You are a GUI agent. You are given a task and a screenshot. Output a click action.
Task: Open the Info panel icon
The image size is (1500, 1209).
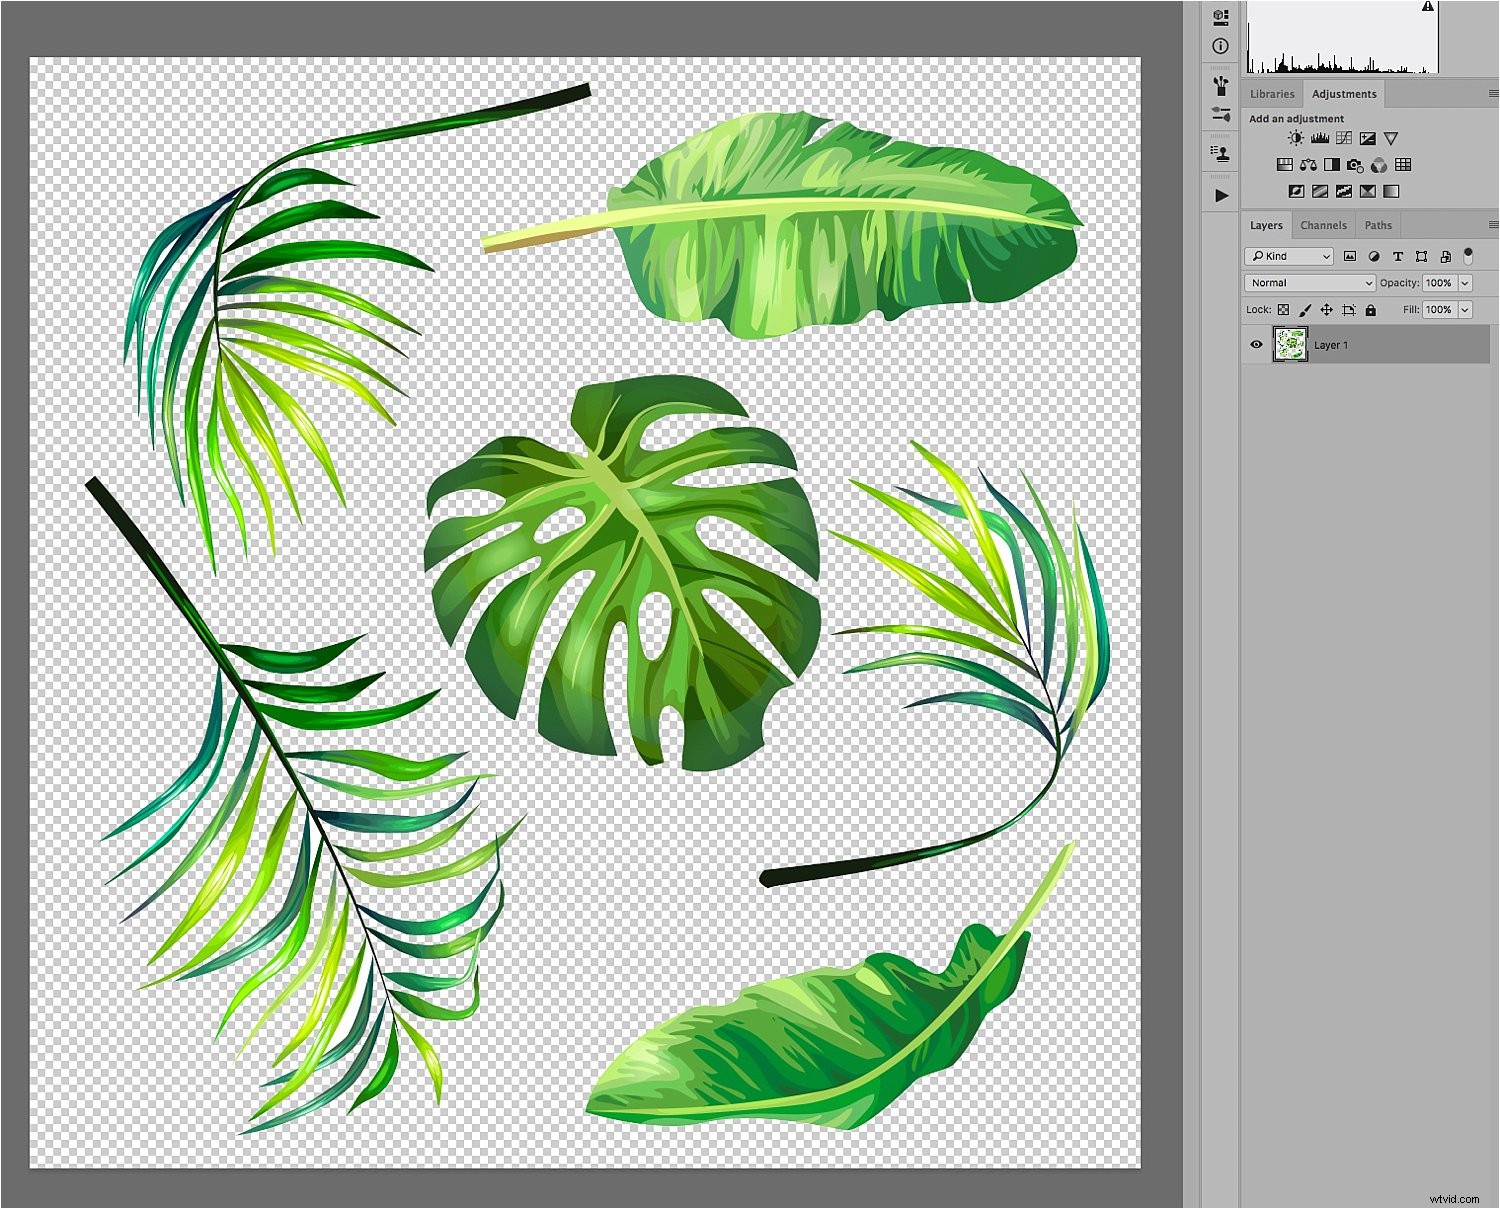coord(1220,46)
